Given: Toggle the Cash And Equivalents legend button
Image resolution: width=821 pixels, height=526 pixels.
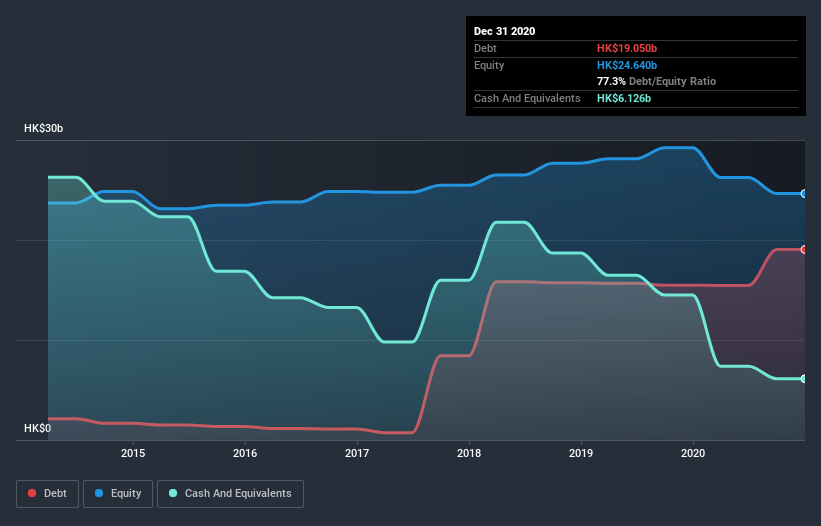Looking at the screenshot, I should [230, 494].
